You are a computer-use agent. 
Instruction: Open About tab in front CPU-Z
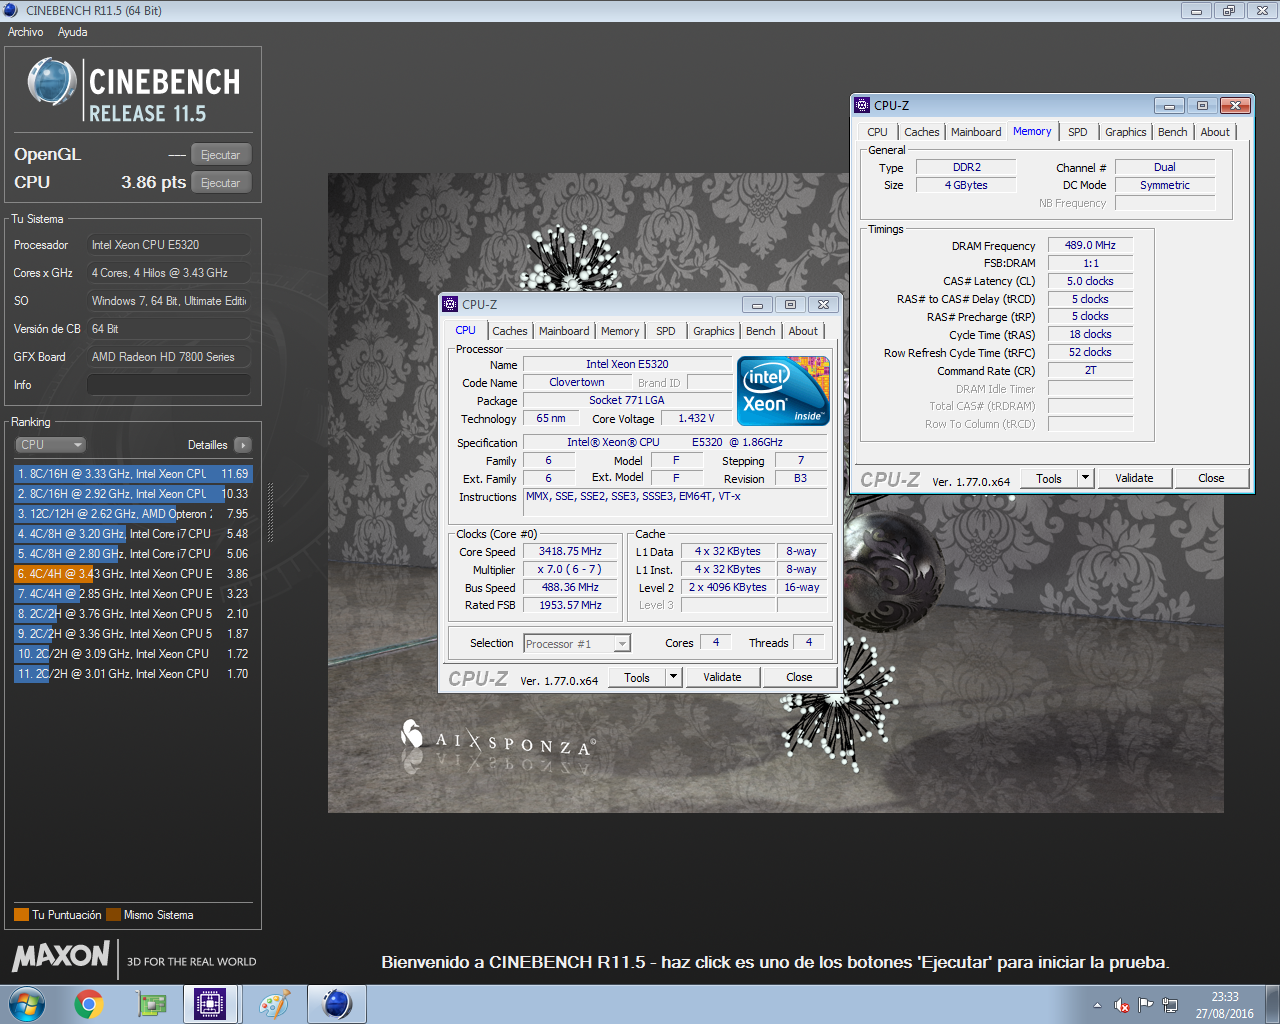tap(803, 331)
